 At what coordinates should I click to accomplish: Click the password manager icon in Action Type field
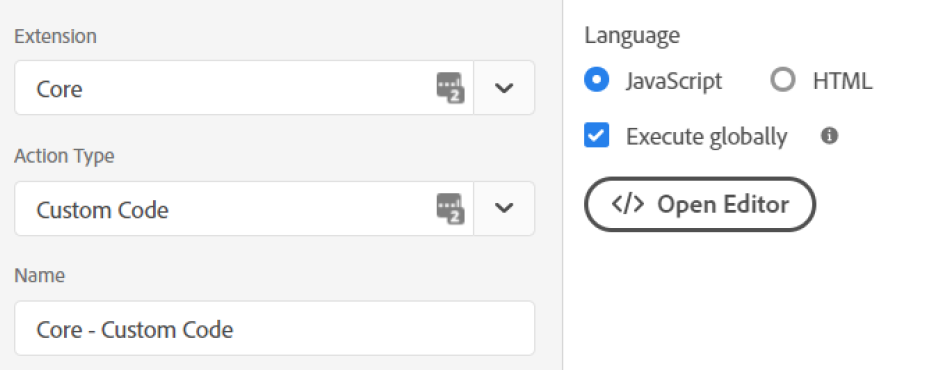point(450,208)
